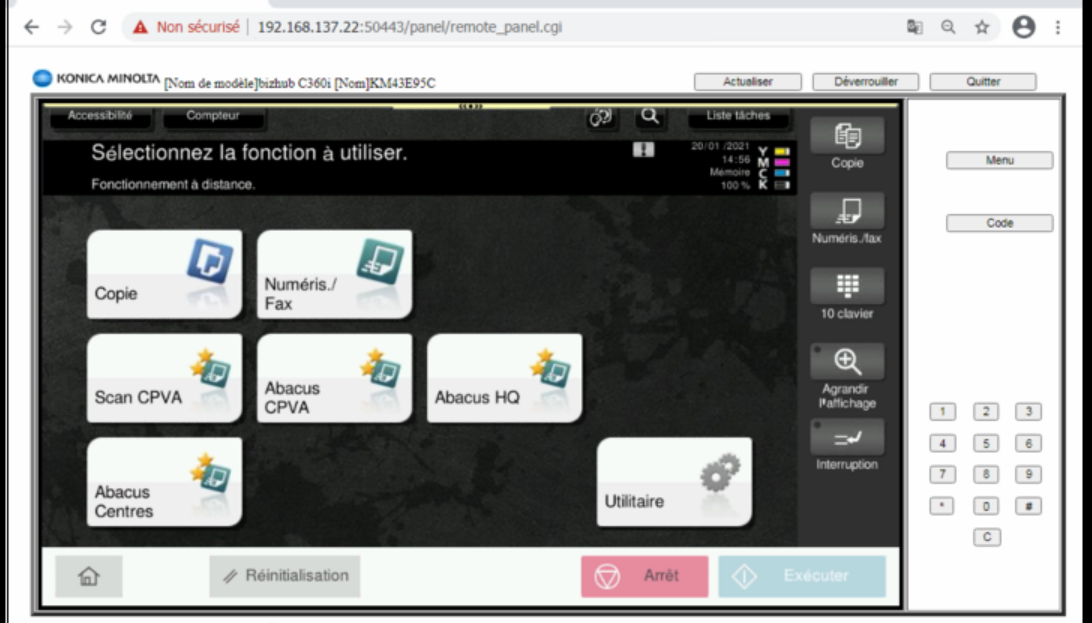Select the Scan CPVA shortcut tile
This screenshot has width=1092, height=623.
coord(164,378)
